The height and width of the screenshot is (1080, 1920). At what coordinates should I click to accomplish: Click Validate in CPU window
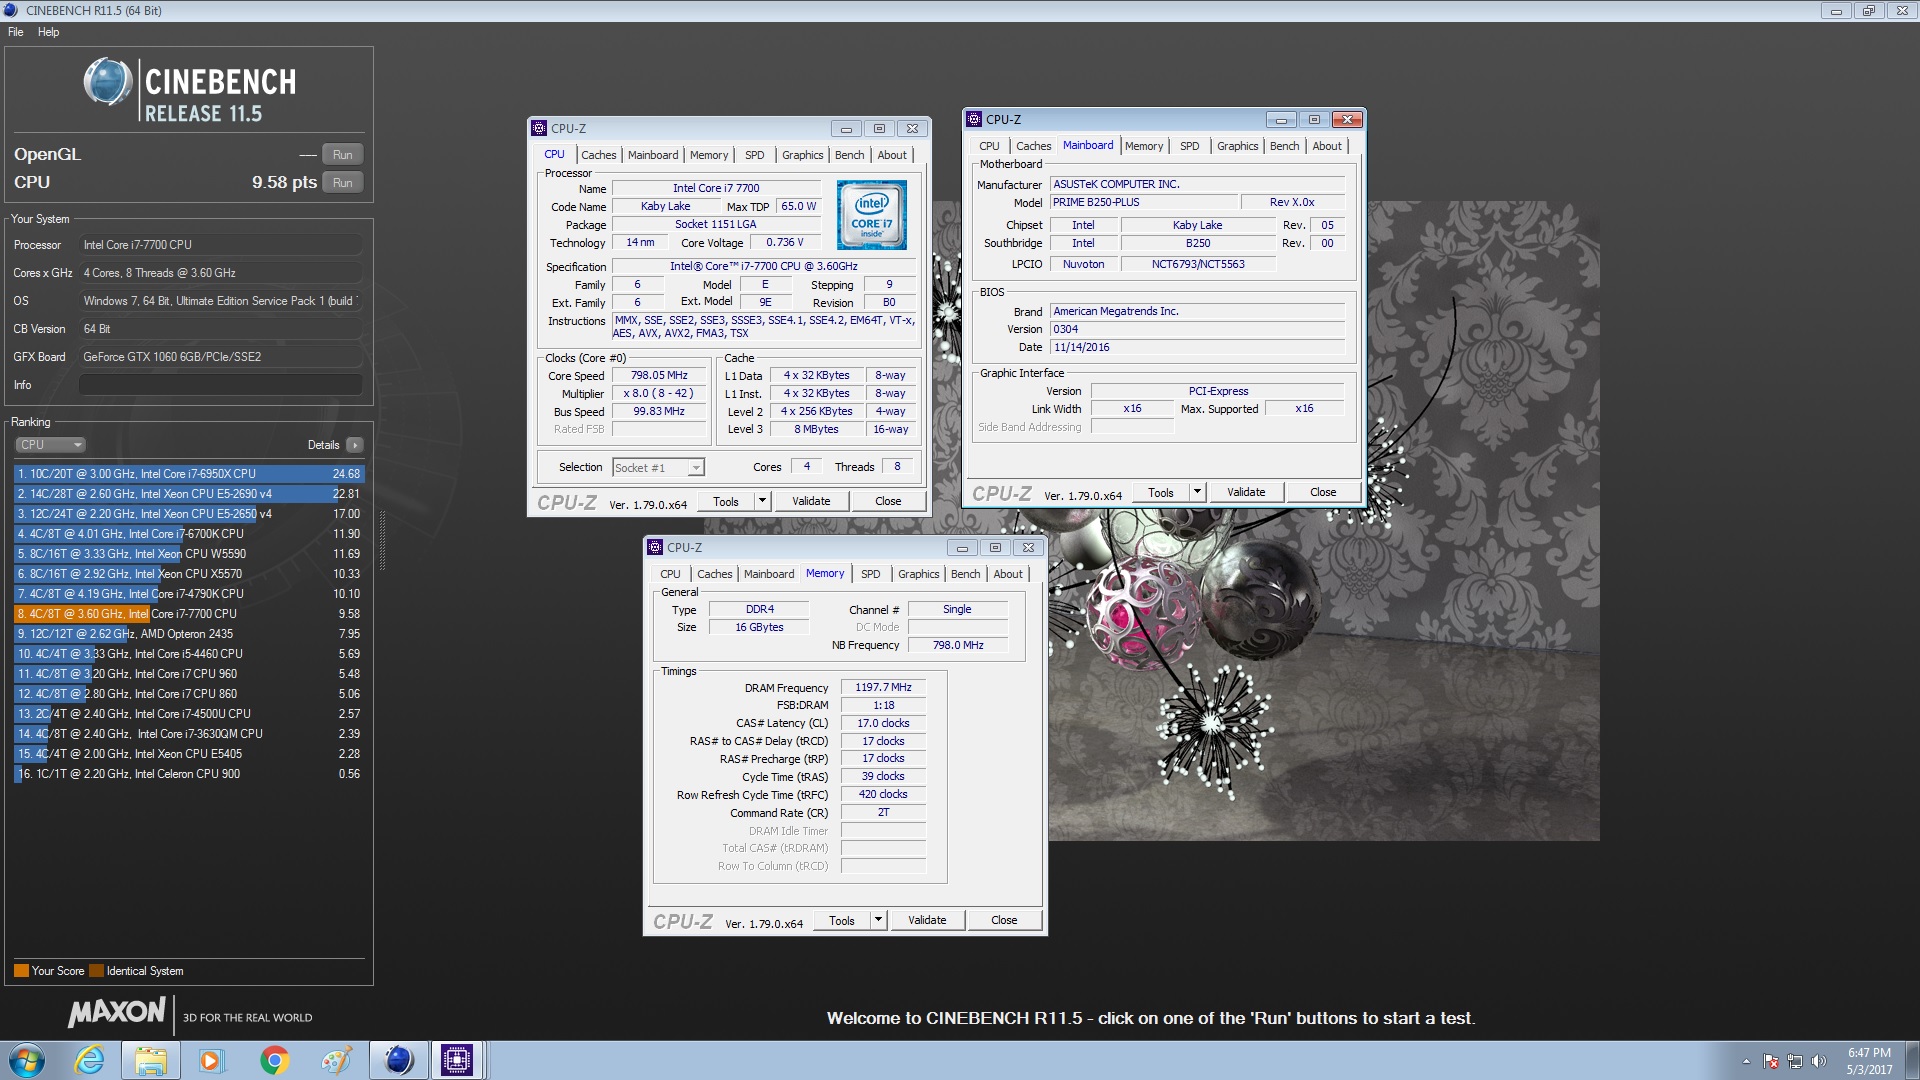[x=811, y=502]
